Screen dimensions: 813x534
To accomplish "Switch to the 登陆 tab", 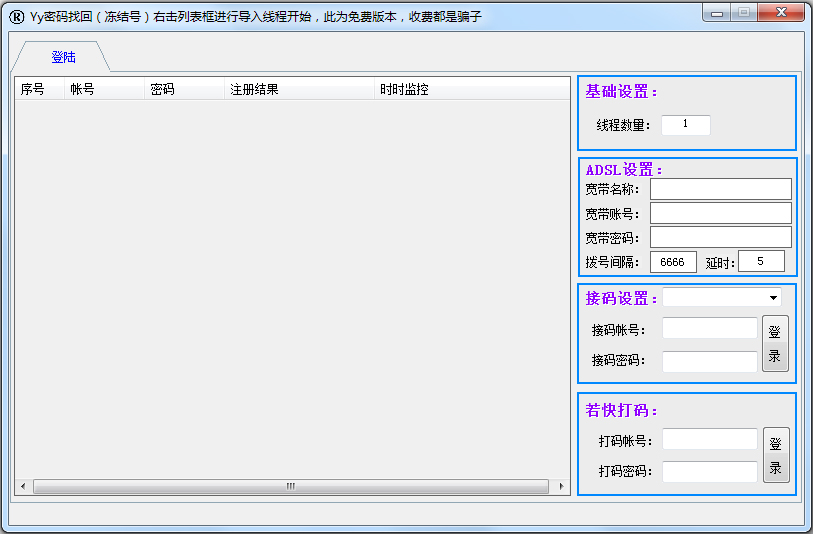I will coord(63,57).
